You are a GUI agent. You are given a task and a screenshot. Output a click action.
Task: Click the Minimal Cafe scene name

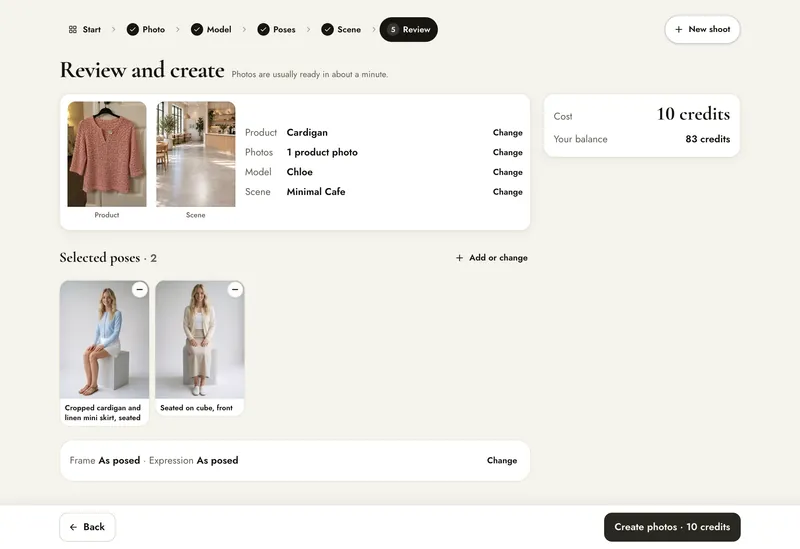click(x=316, y=192)
